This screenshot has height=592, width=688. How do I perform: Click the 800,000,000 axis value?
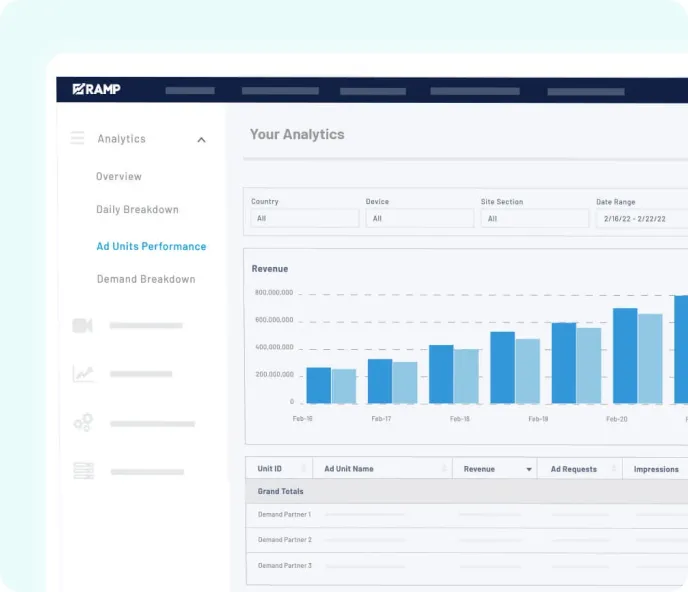274,292
